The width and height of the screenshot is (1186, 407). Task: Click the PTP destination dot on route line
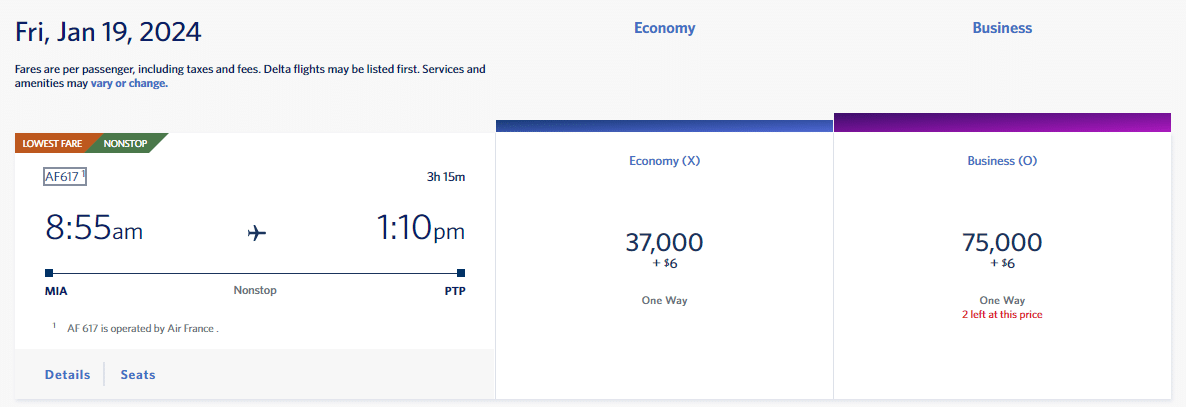tap(461, 273)
